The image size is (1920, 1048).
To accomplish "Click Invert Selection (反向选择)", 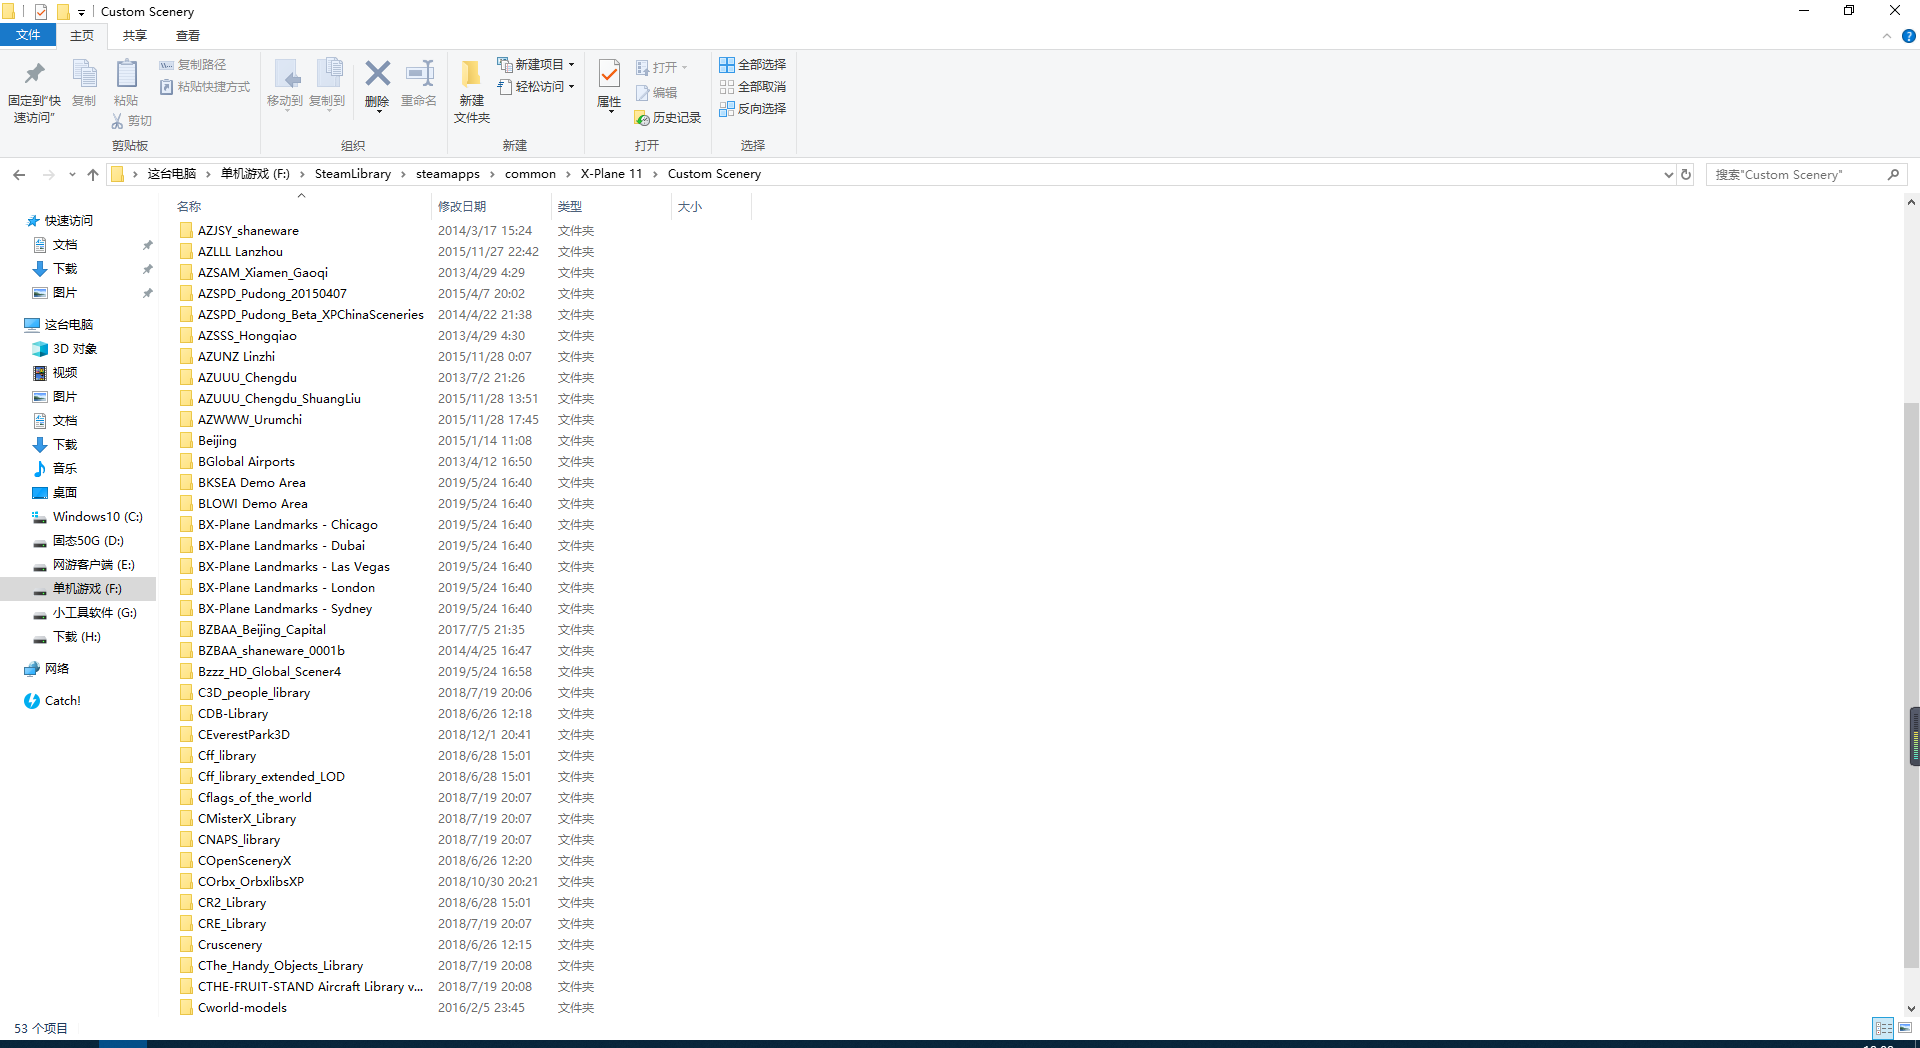I will click(753, 109).
